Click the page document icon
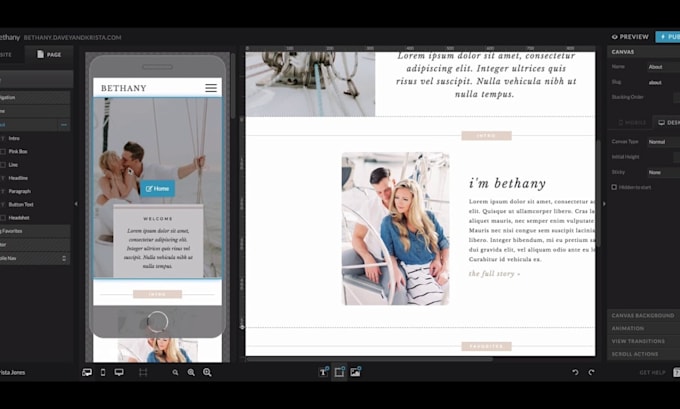 coord(40,54)
